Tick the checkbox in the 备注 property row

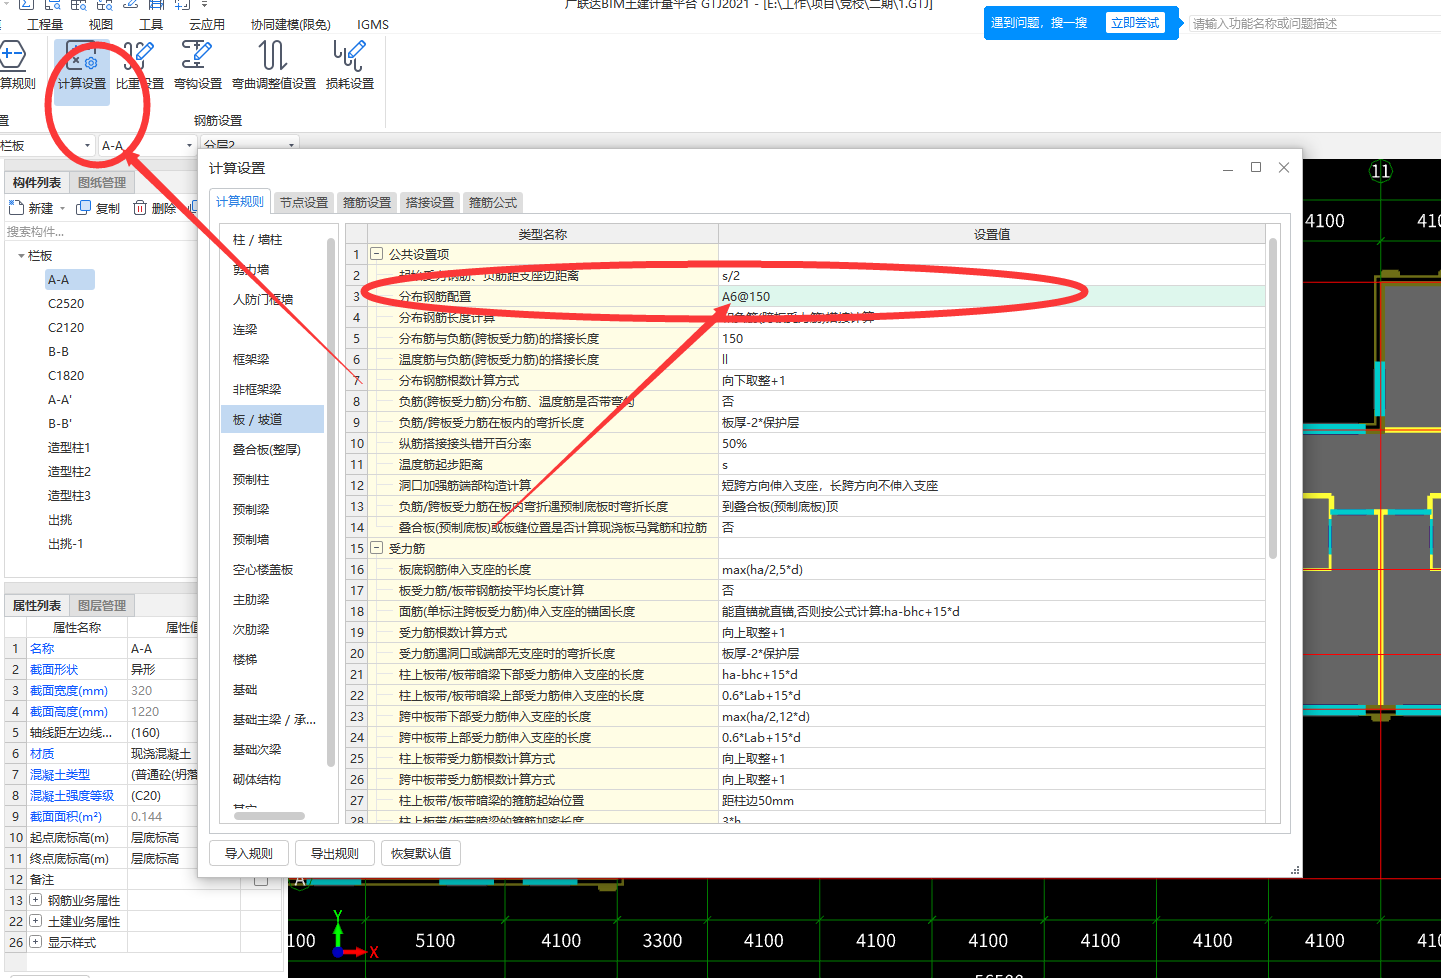tap(261, 880)
